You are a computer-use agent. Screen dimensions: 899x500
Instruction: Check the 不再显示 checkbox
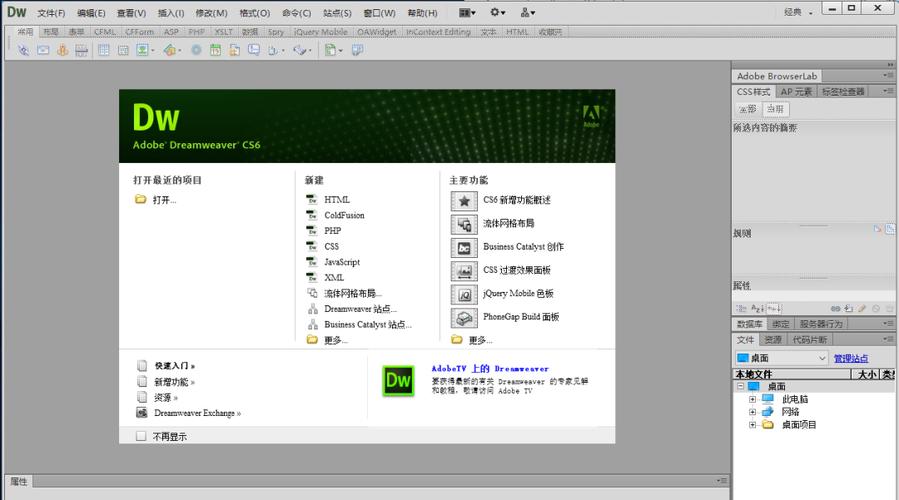pyautogui.click(x=141, y=436)
